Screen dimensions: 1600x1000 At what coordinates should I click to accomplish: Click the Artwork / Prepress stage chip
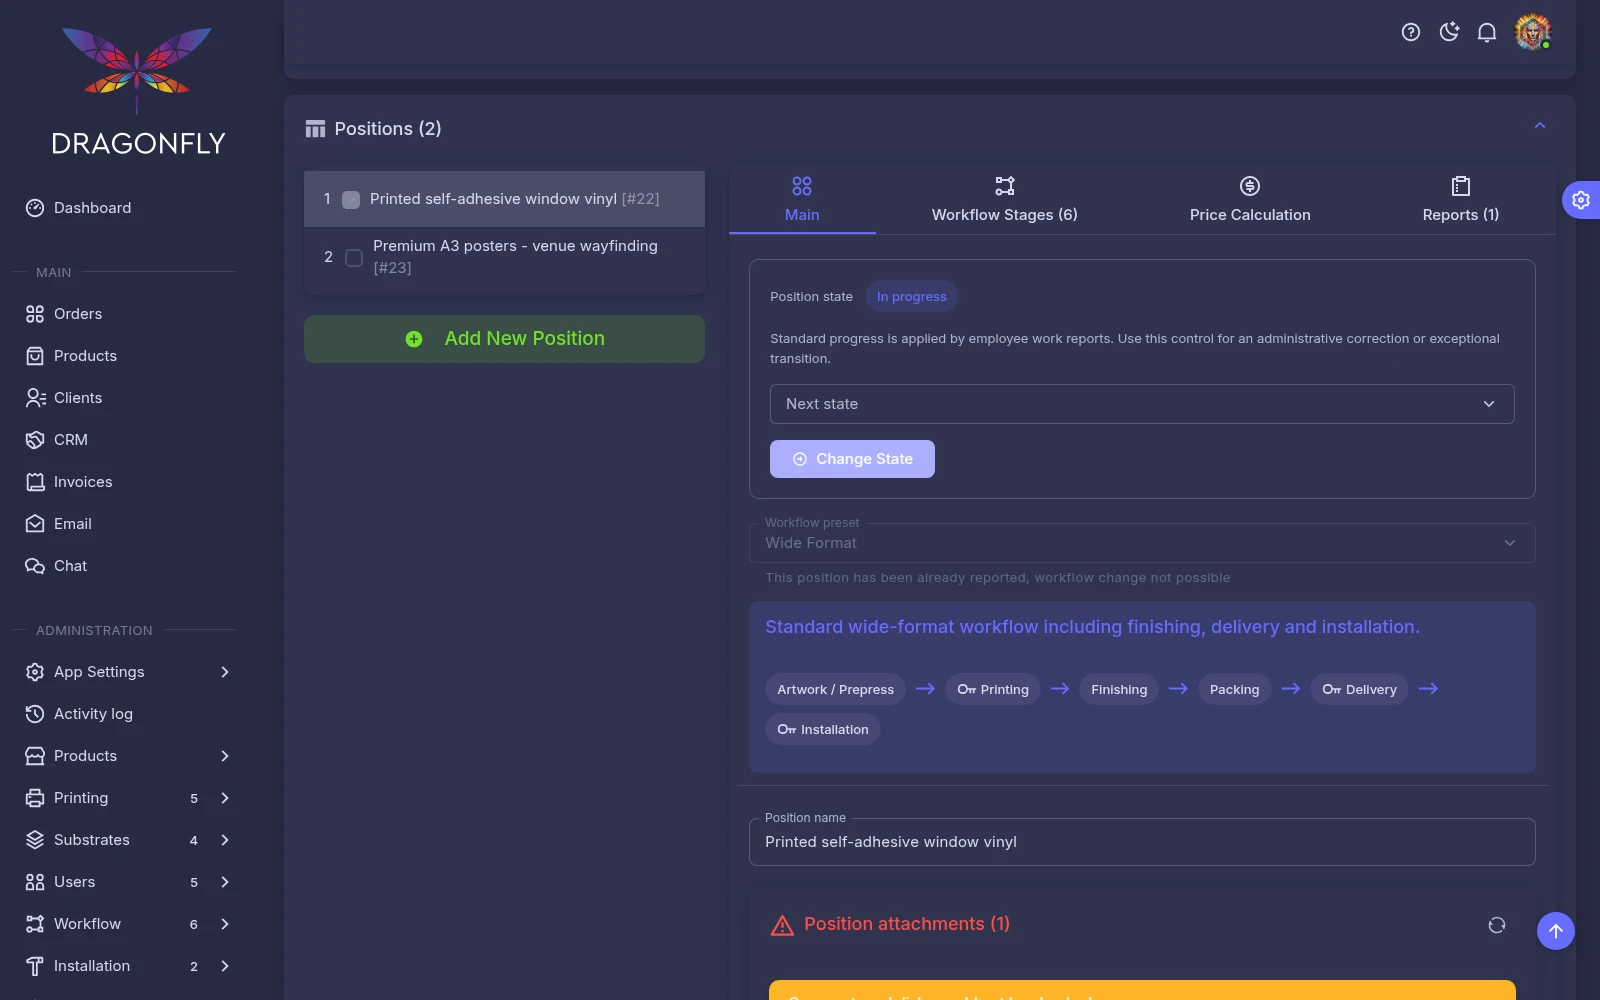[836, 689]
